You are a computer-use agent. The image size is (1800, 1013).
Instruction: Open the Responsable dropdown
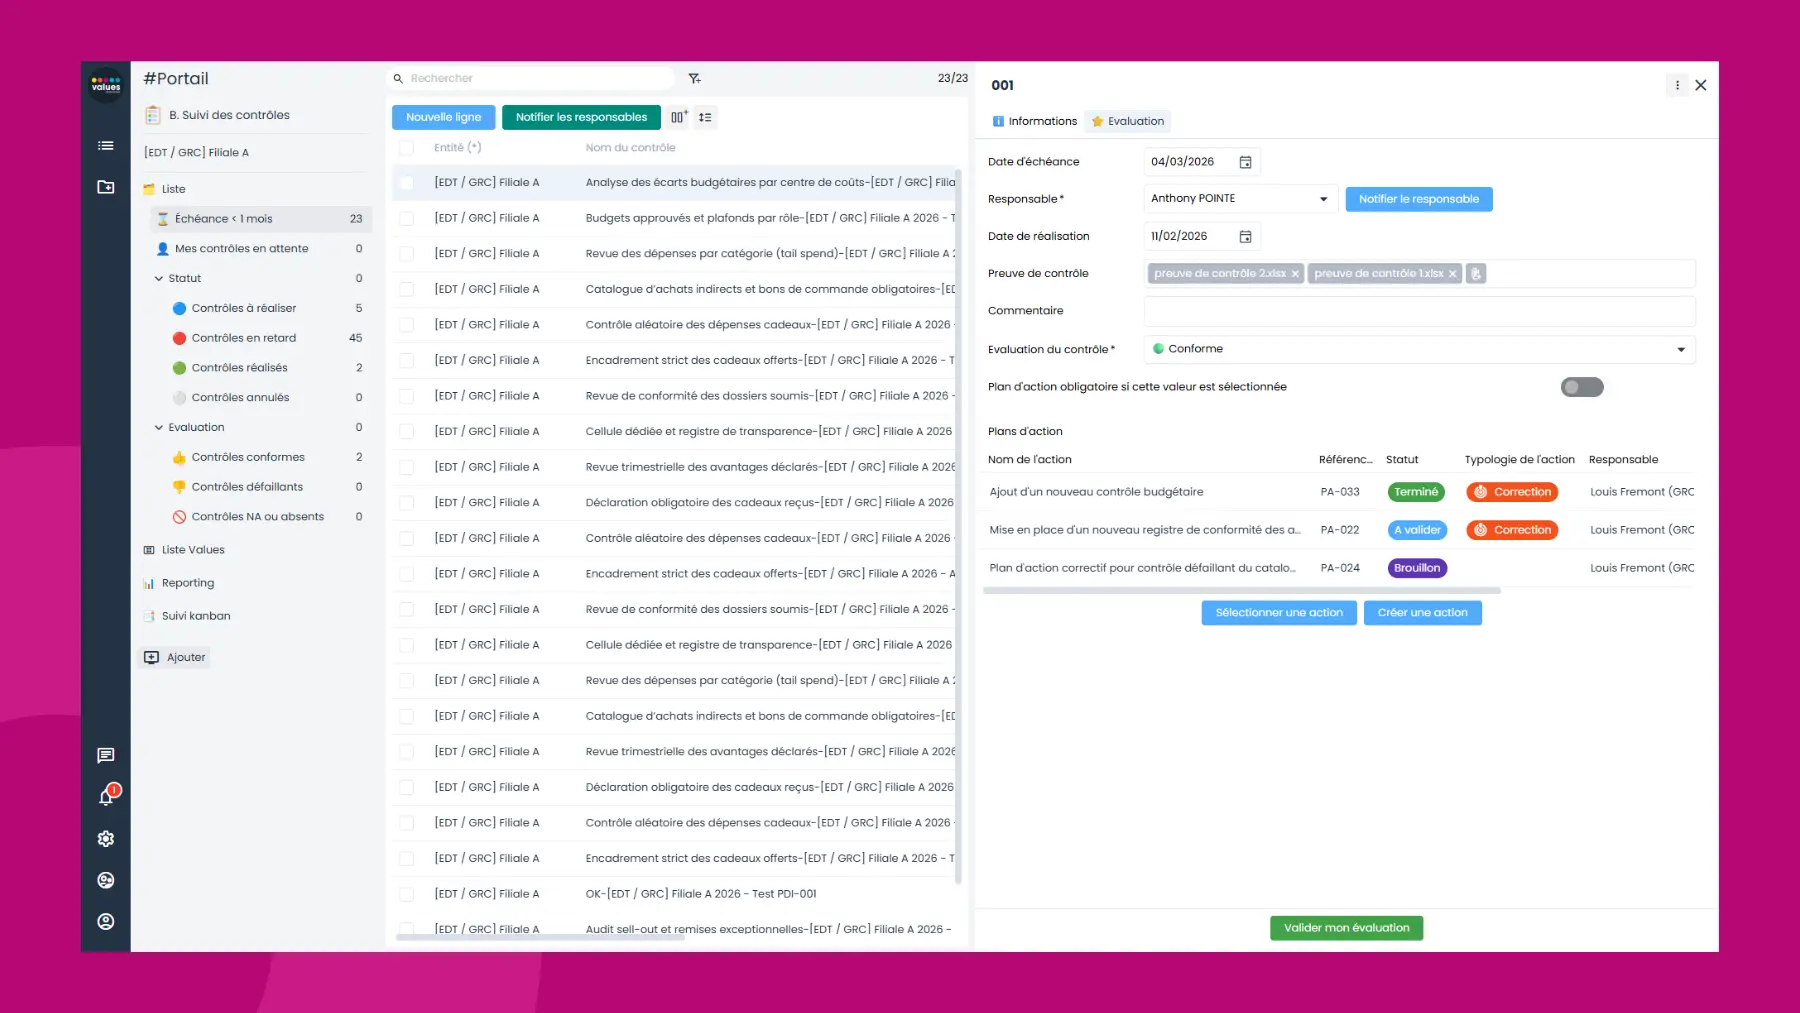(x=1324, y=198)
